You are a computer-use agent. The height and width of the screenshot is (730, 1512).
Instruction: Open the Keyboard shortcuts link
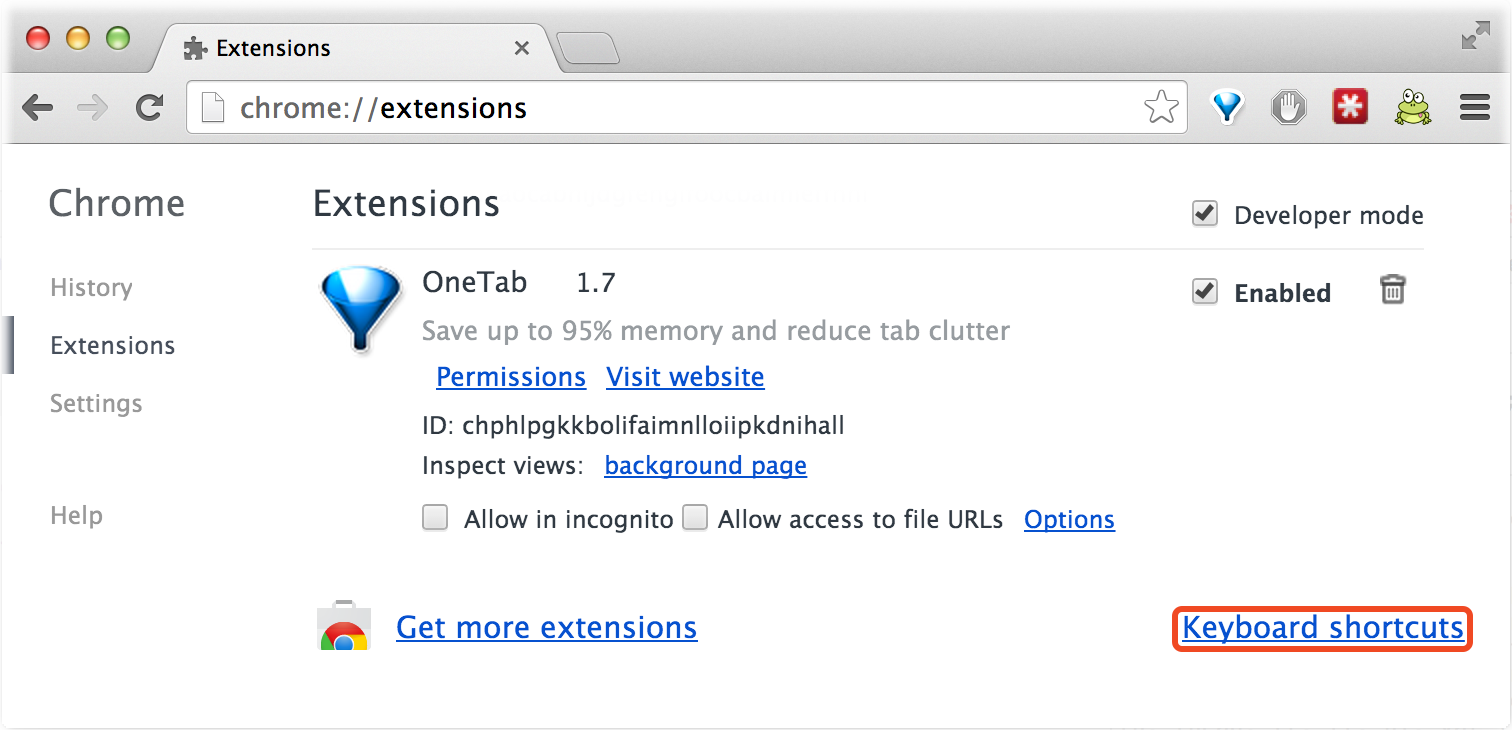click(x=1323, y=628)
